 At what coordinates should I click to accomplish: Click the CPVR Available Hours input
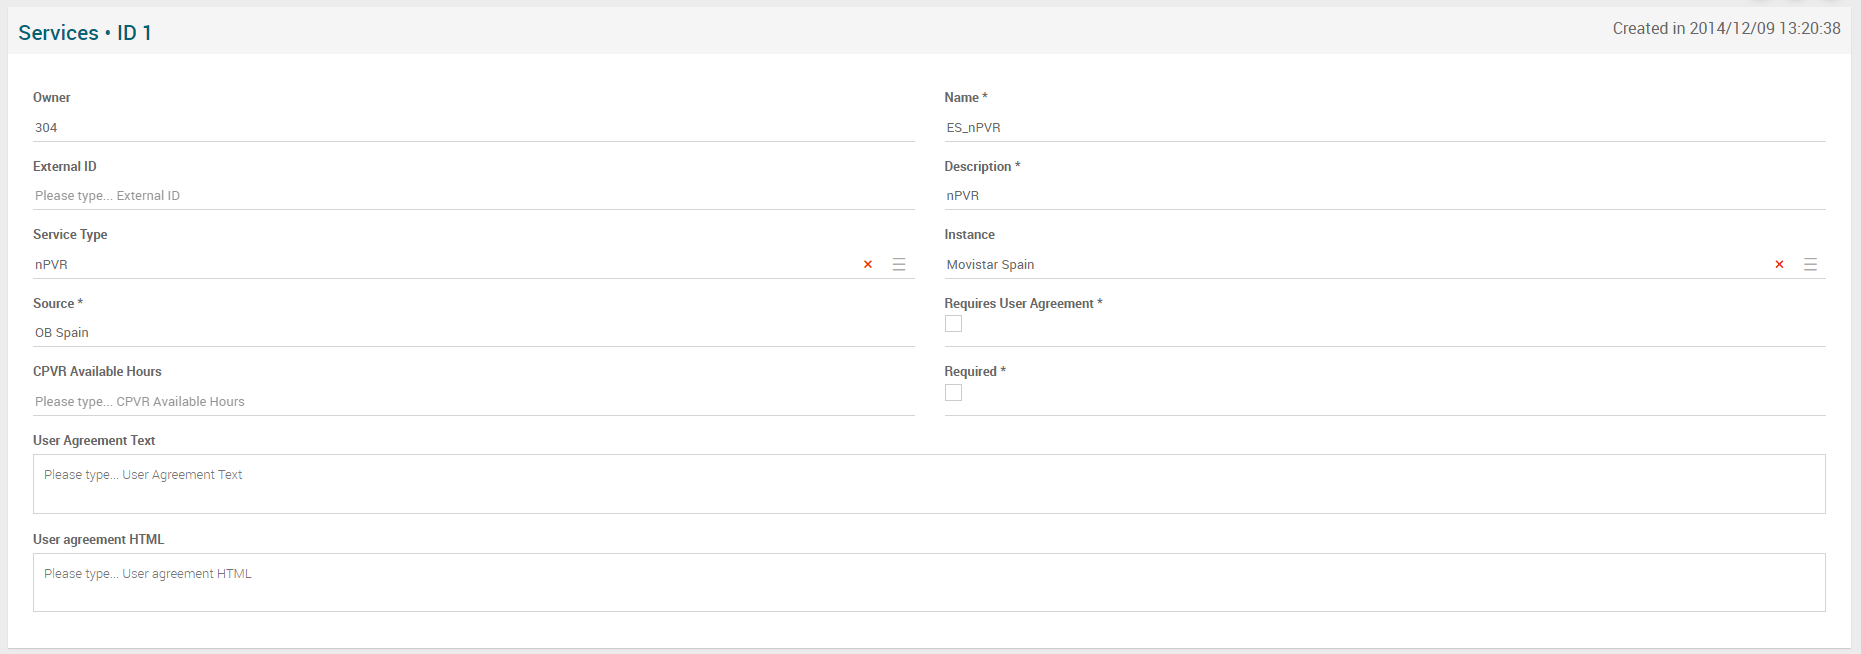pos(472,402)
